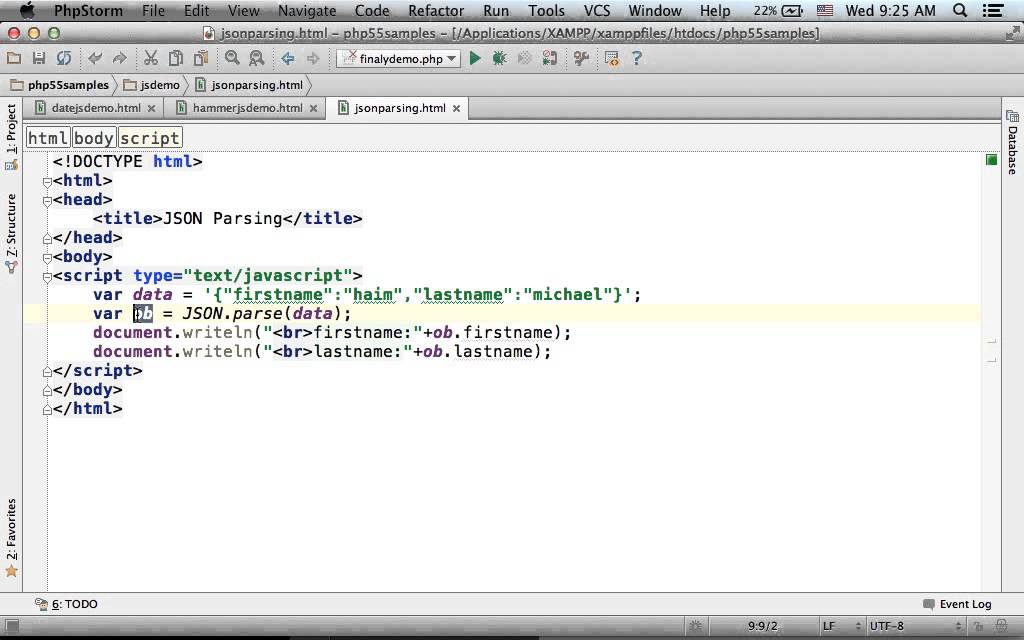Image resolution: width=1024 pixels, height=640 pixels.
Task: Open the Database tool window
Action: pos(1012,142)
